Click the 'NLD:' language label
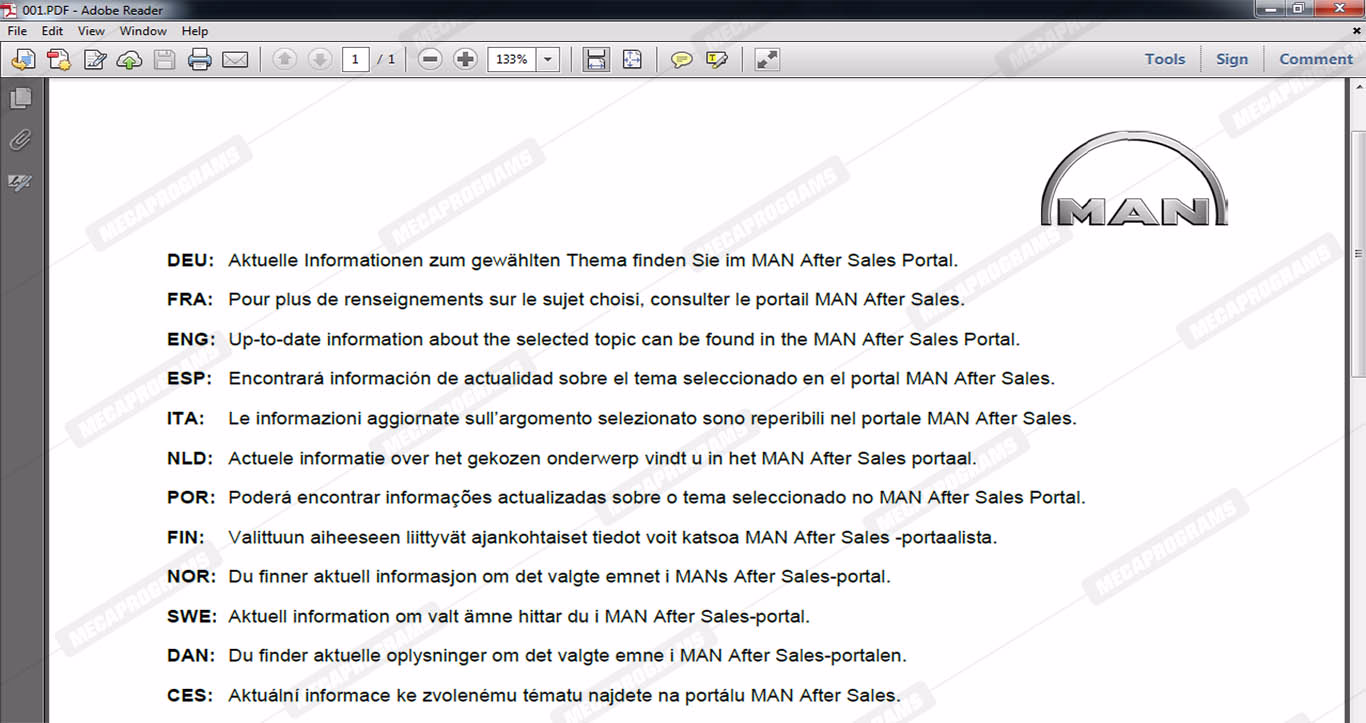 [x=190, y=458]
